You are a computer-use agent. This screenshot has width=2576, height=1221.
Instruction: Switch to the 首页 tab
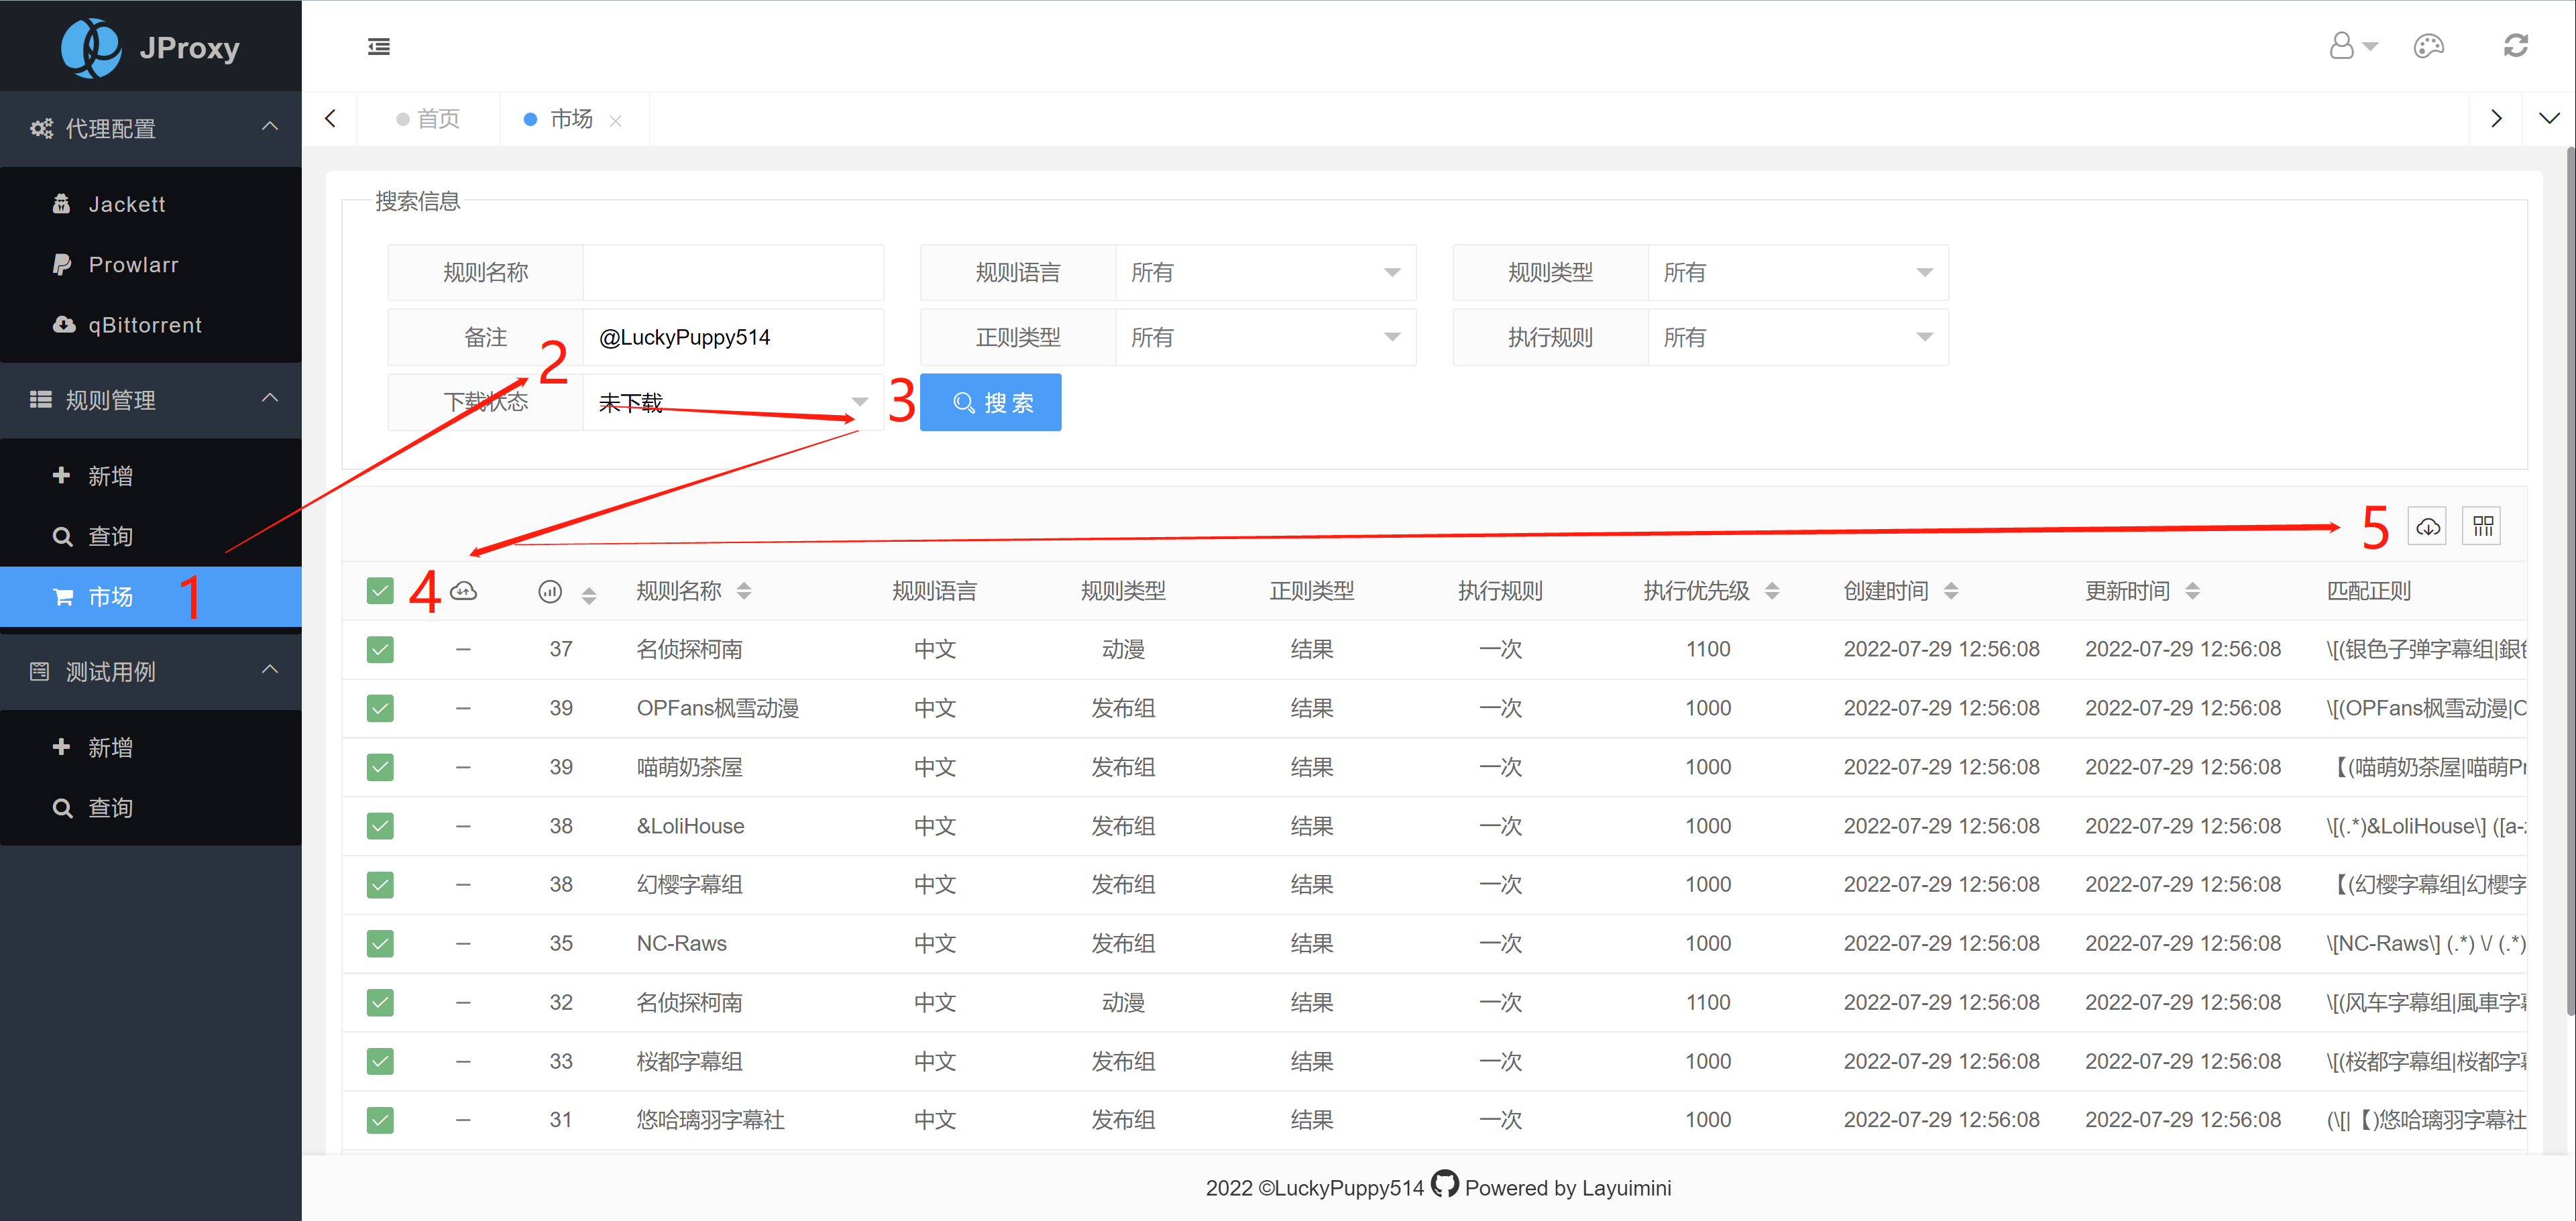pos(437,119)
